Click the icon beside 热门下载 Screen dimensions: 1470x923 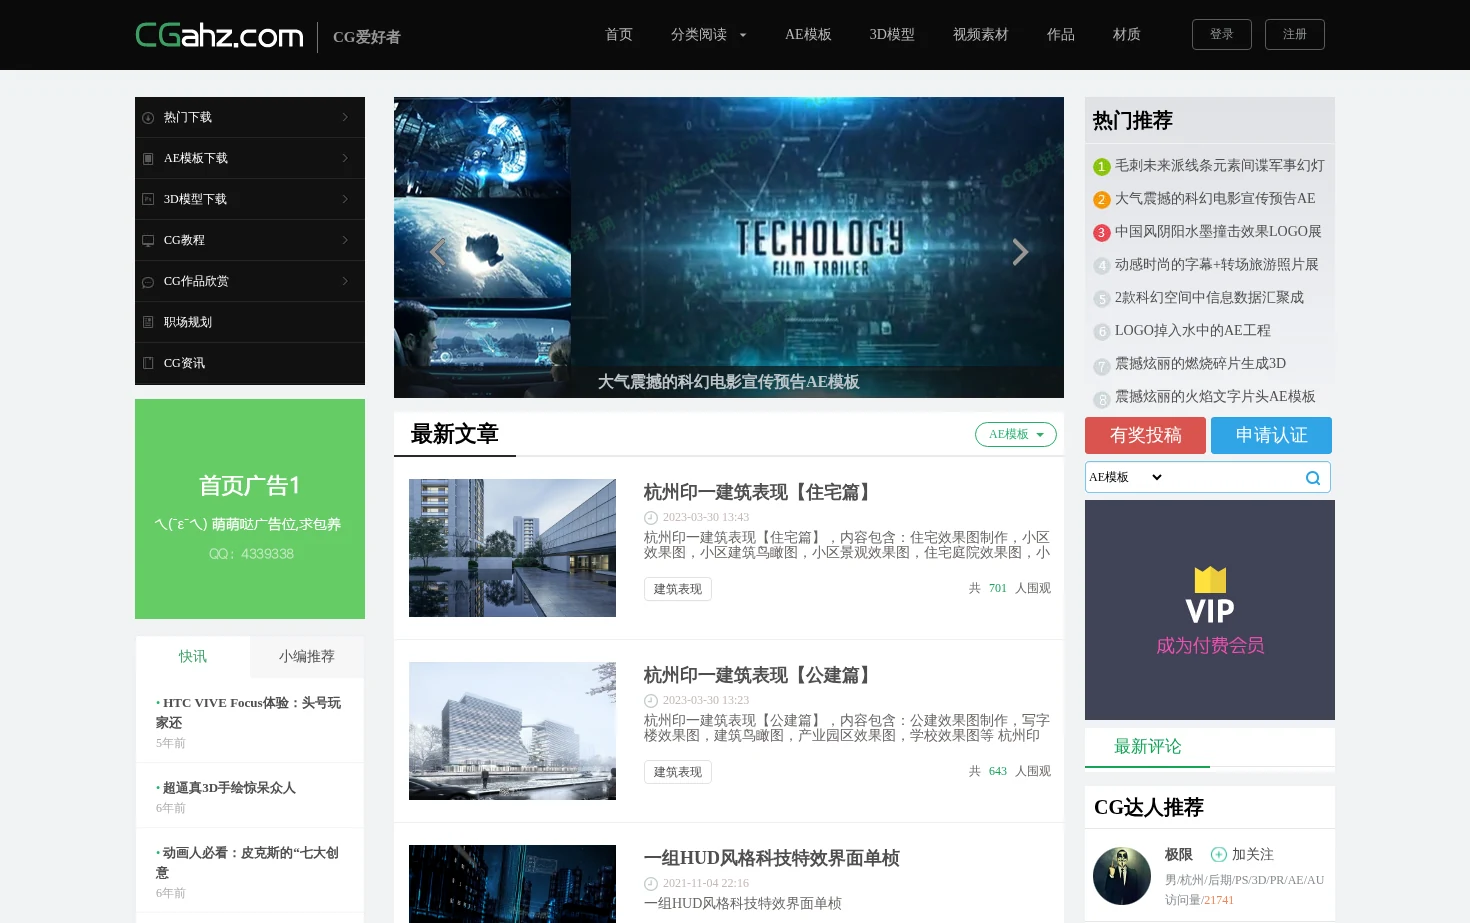pyautogui.click(x=148, y=118)
